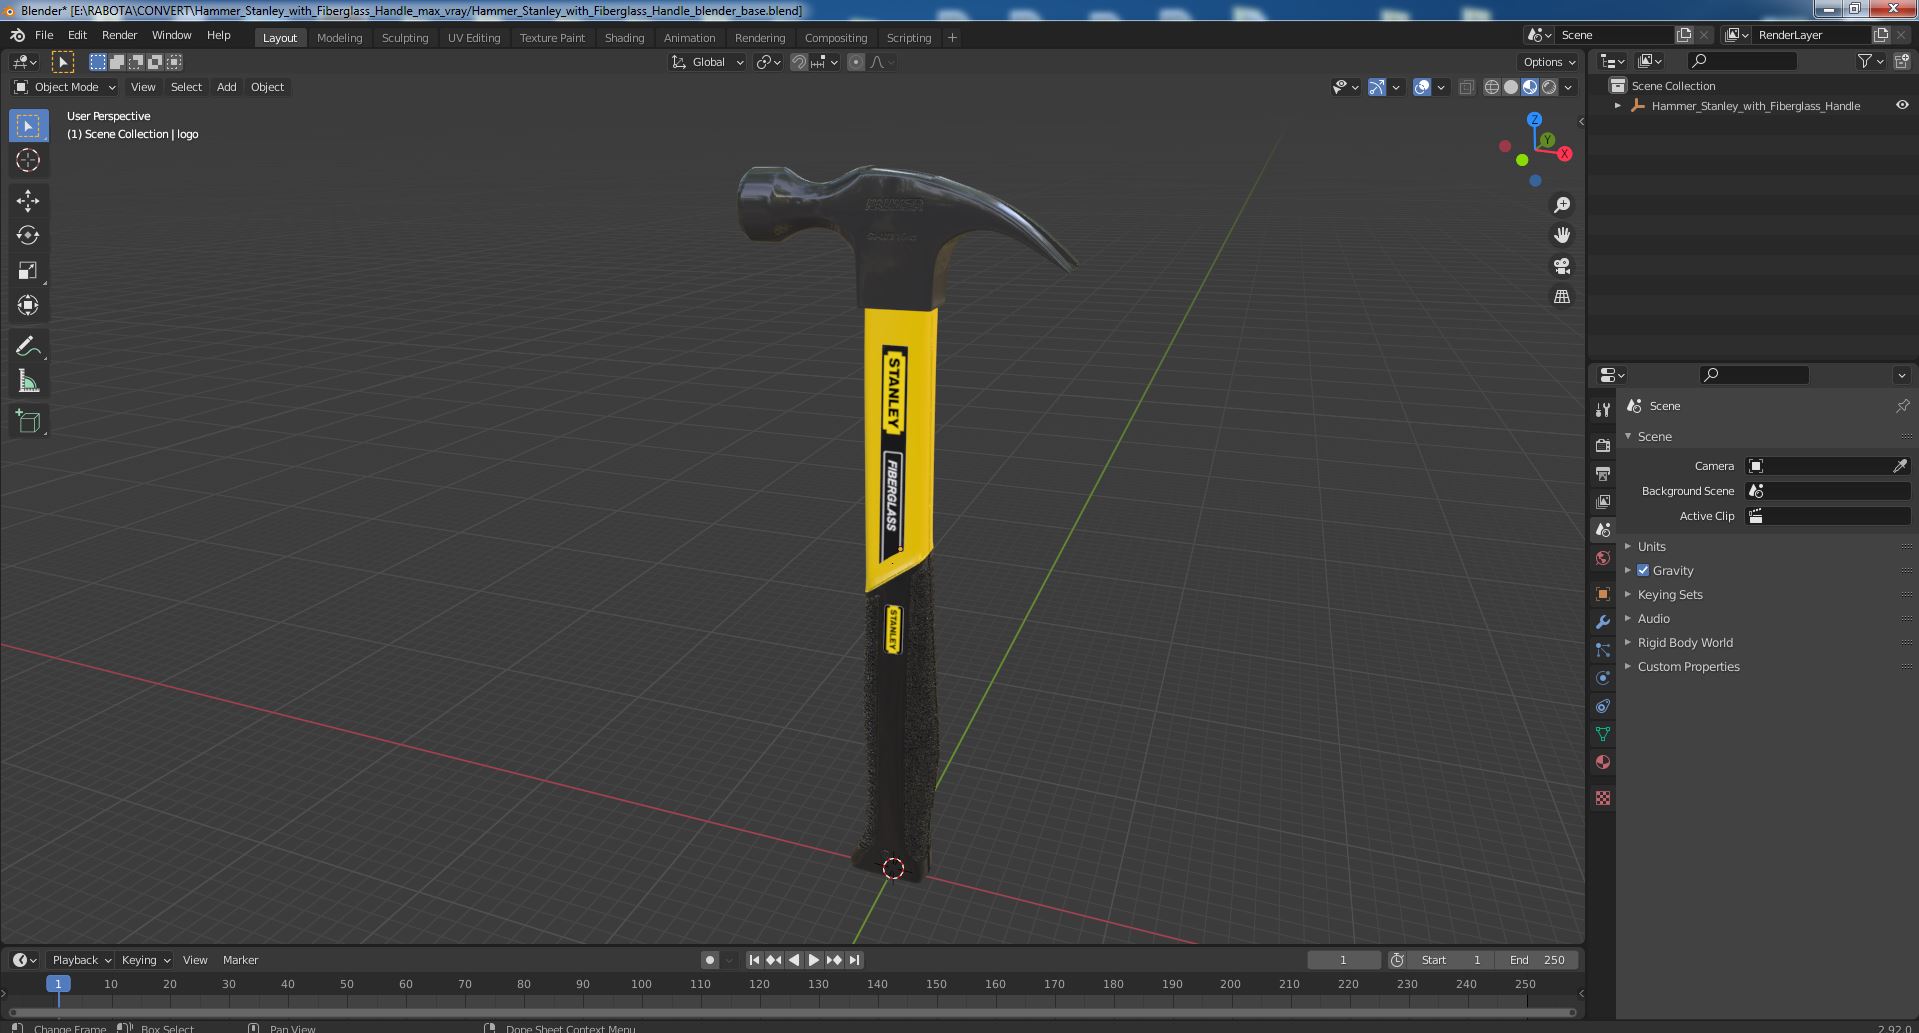Image resolution: width=1919 pixels, height=1033 pixels.
Task: Open Object Data properties tab
Action: pos(1603,734)
